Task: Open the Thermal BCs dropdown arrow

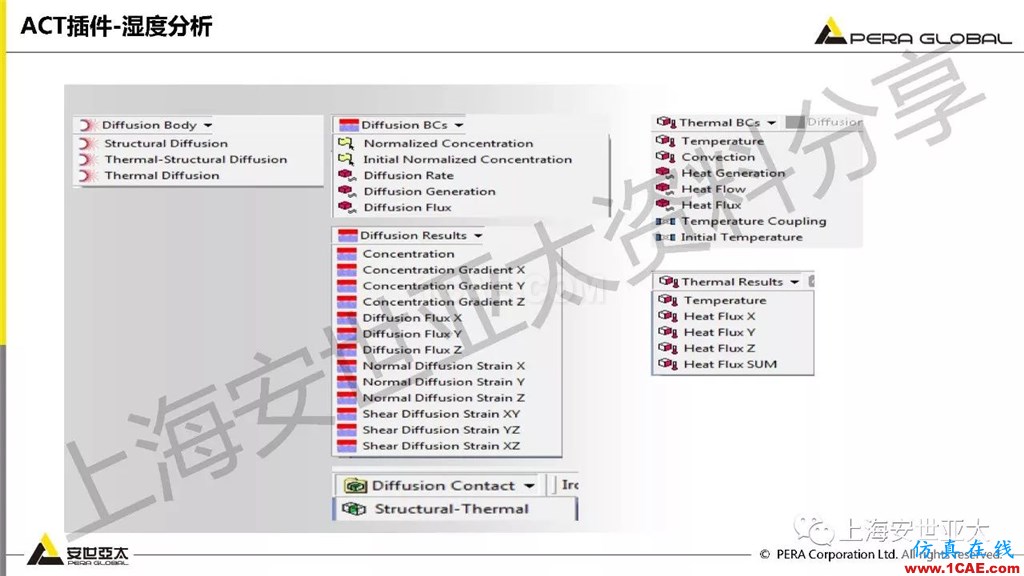Action: click(771, 123)
